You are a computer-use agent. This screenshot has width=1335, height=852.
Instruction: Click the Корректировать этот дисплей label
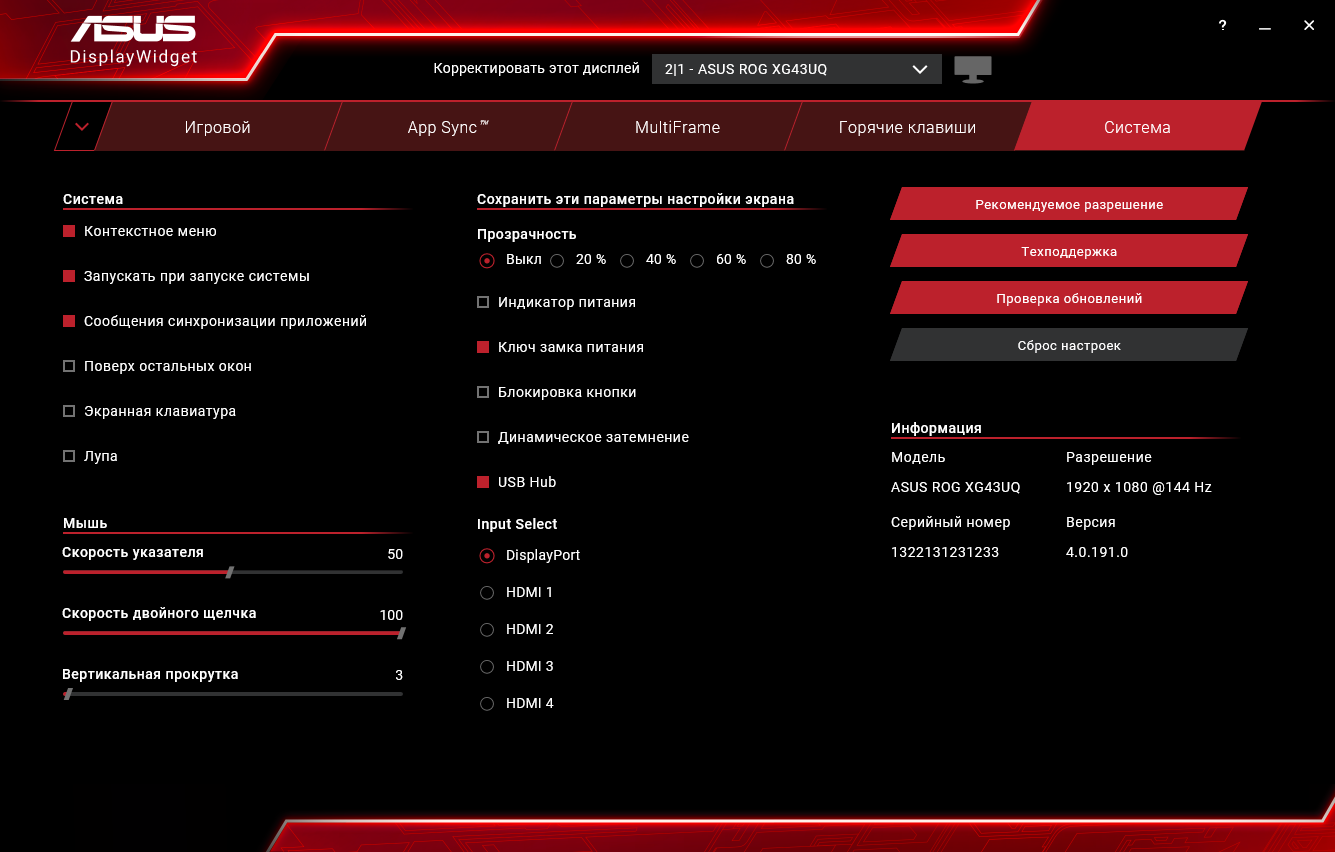tap(536, 69)
